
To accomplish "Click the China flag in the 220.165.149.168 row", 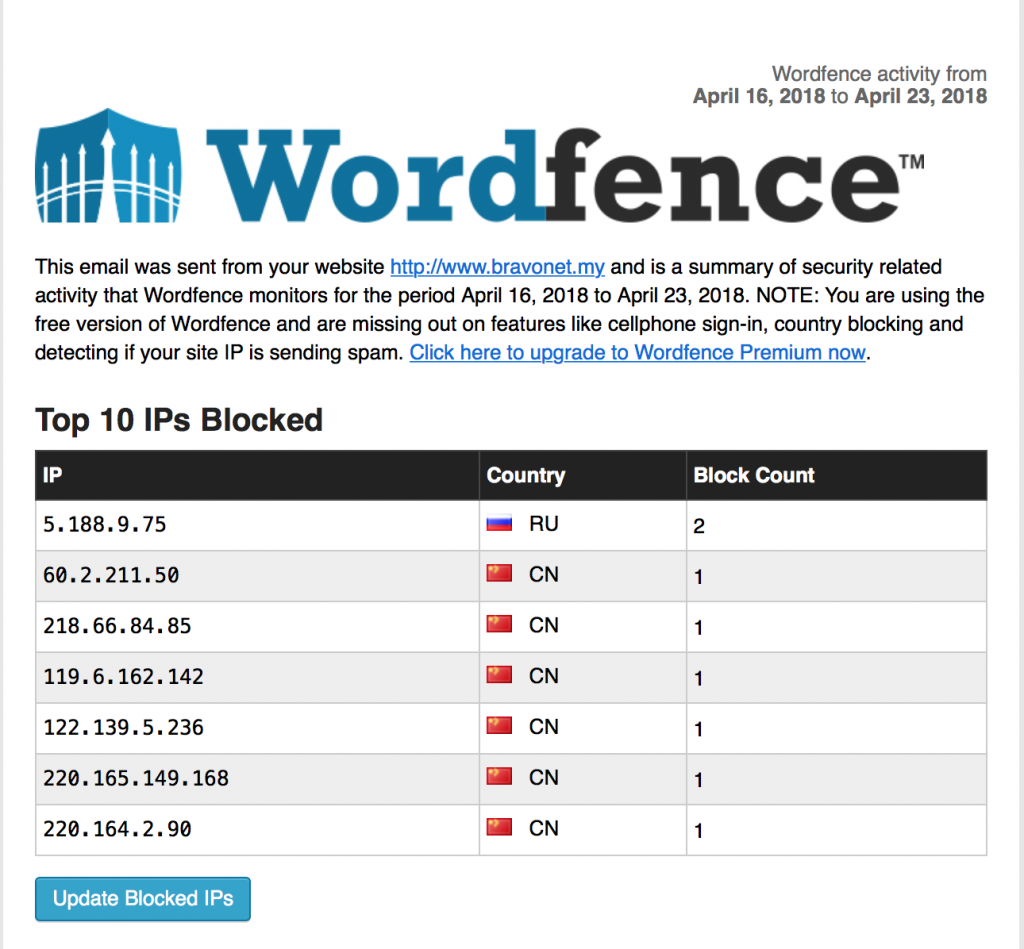I will (499, 777).
